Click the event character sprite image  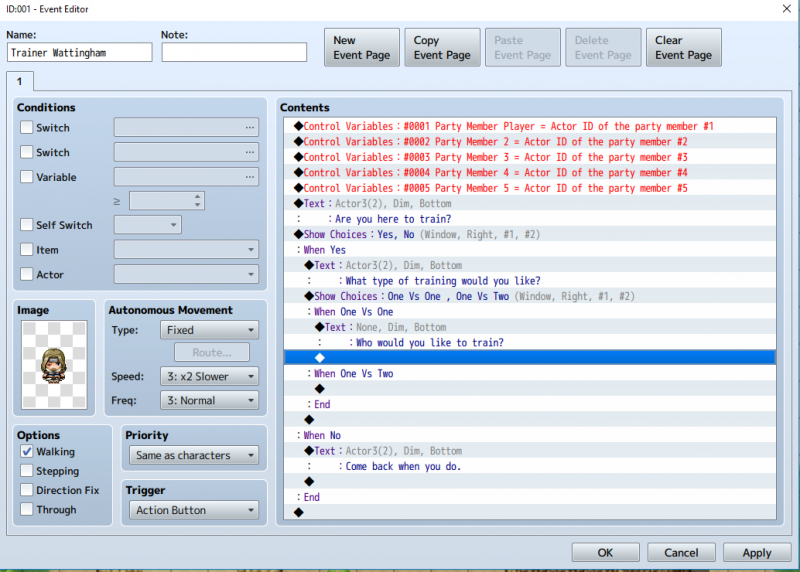tap(54, 365)
